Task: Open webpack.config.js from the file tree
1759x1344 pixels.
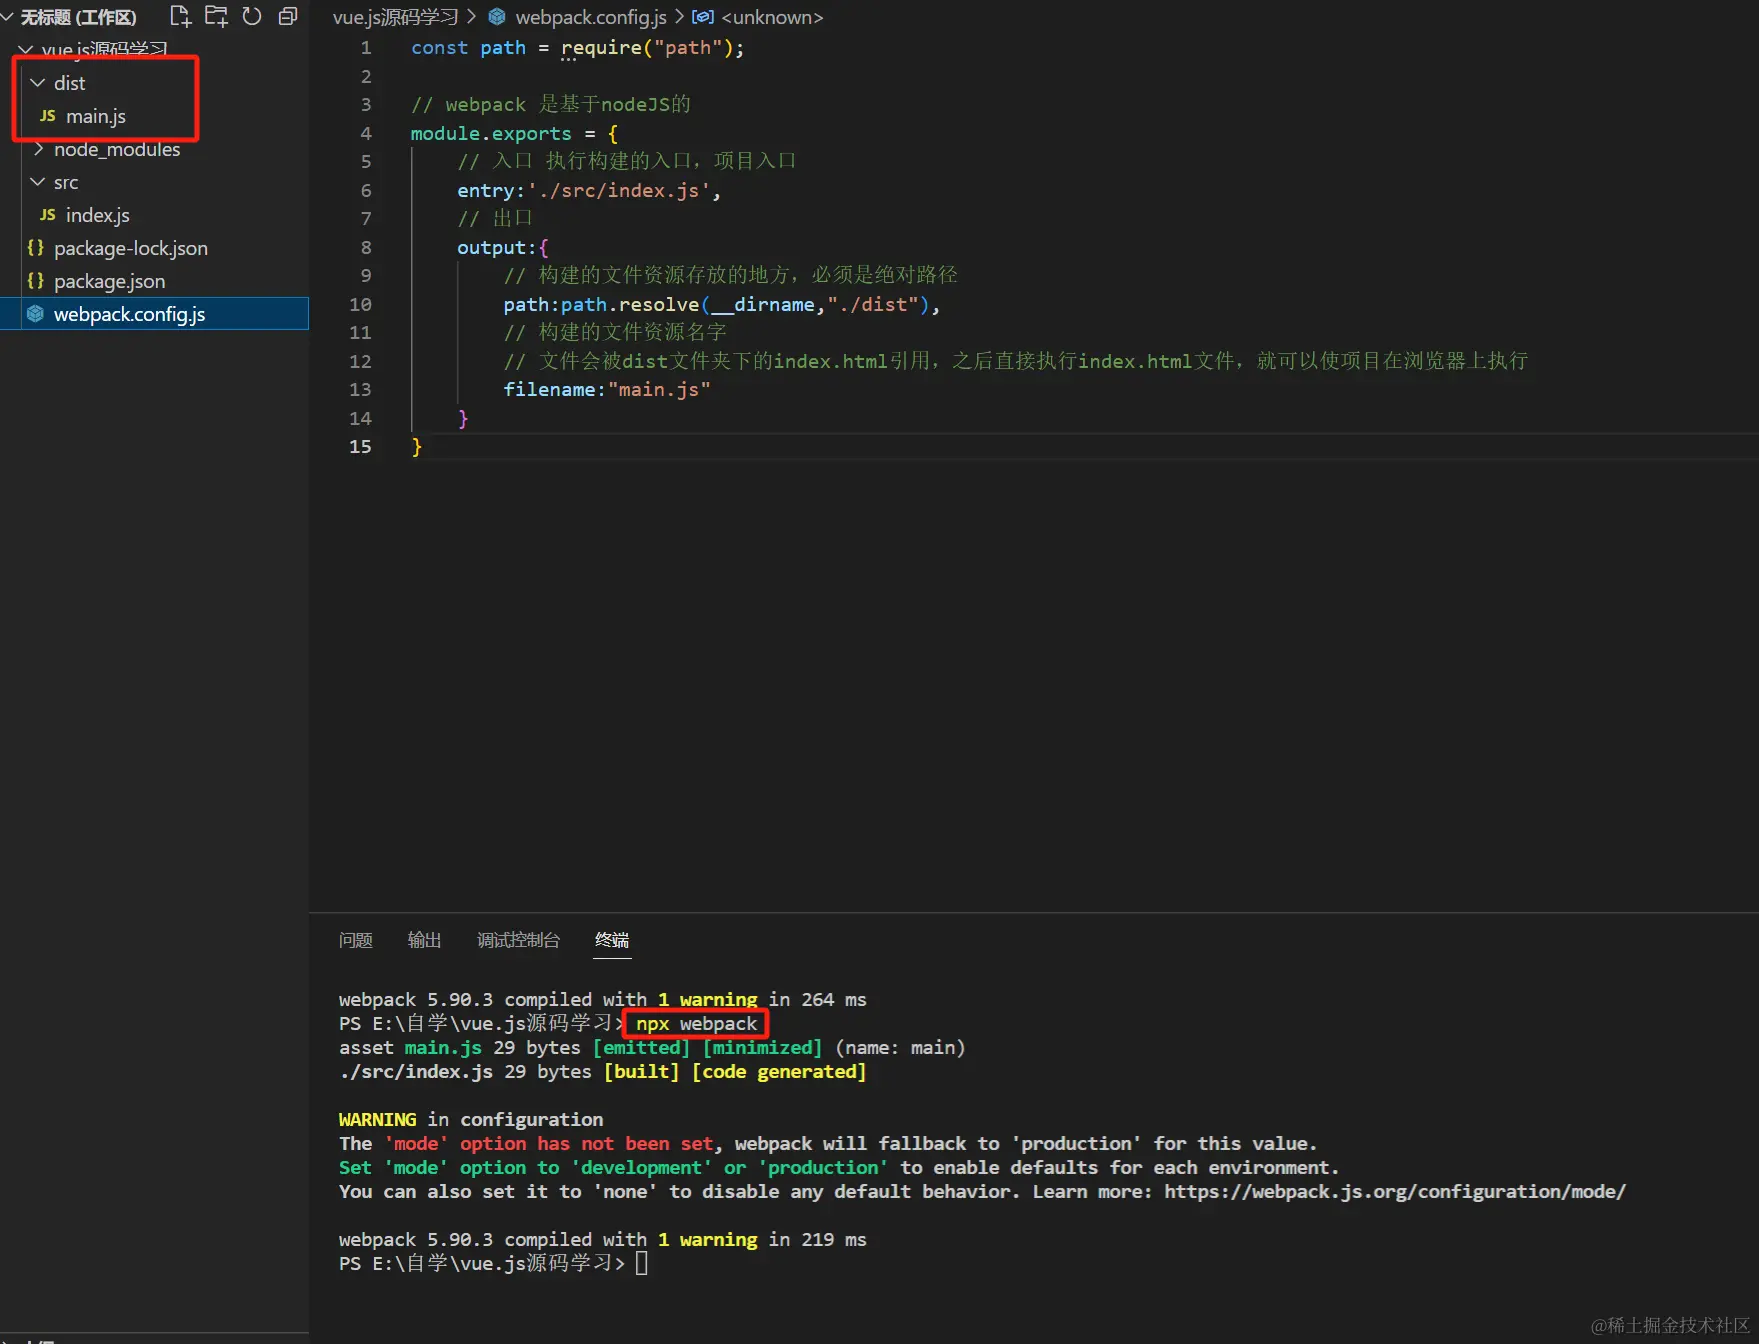Action: [x=129, y=314]
